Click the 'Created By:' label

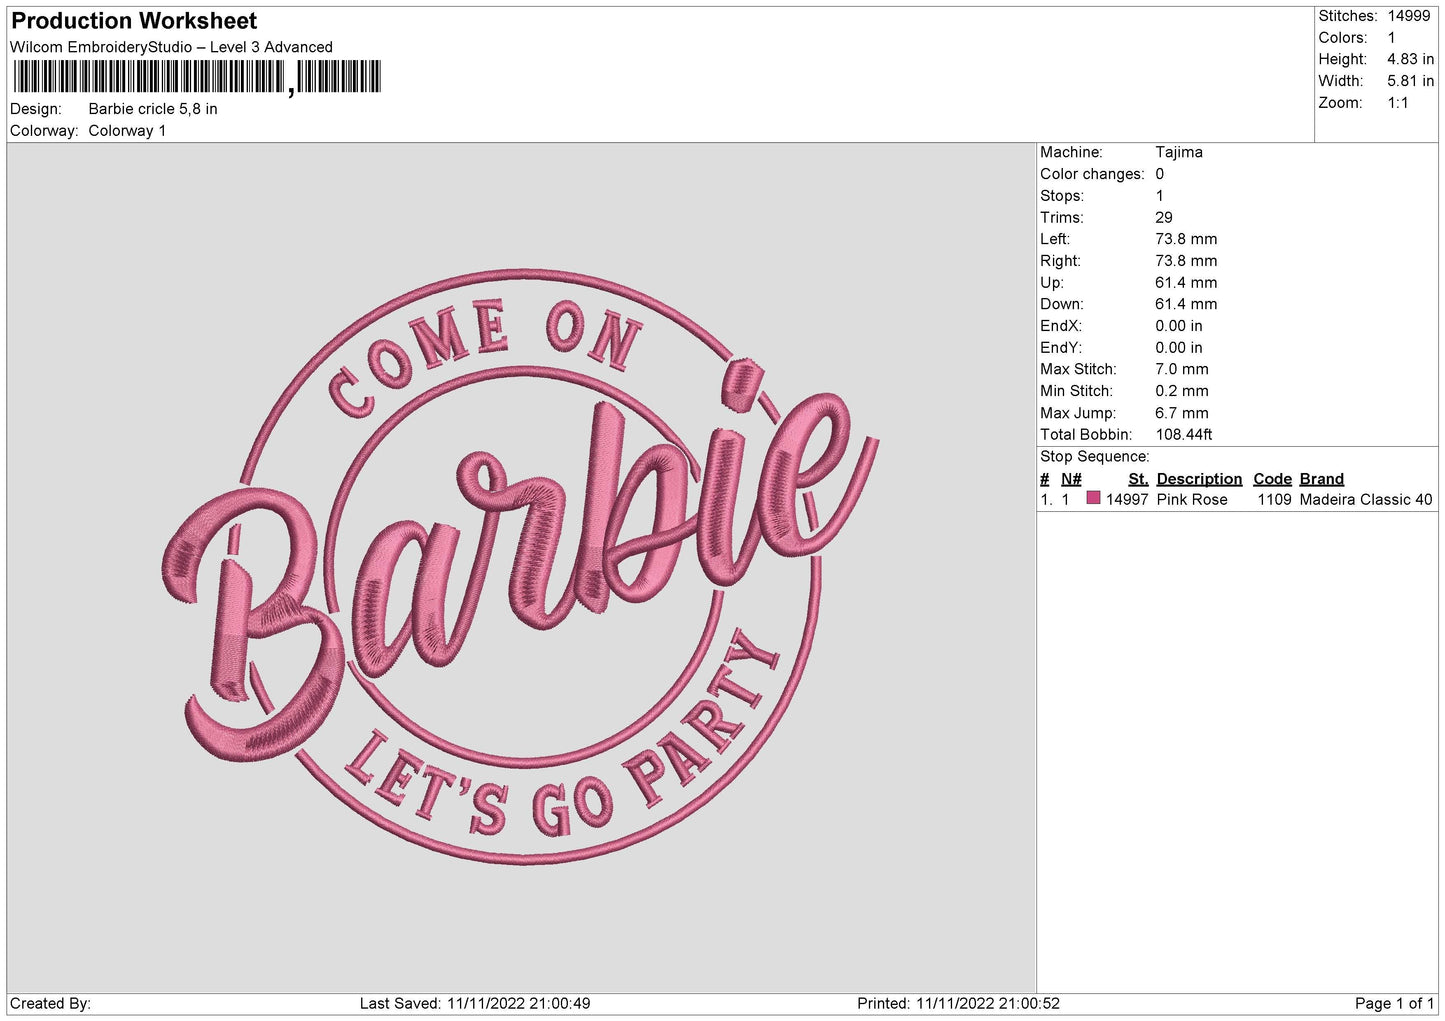50,1003
